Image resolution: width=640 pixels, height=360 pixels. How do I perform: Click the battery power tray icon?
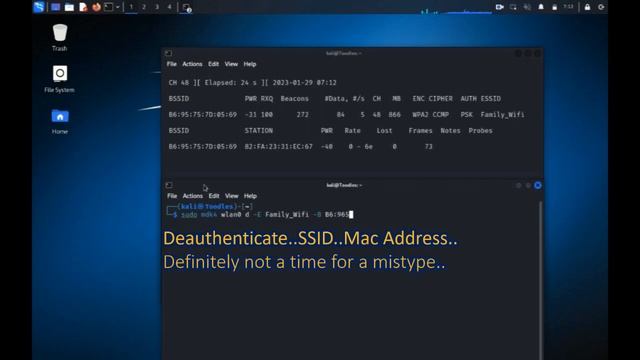554,7
